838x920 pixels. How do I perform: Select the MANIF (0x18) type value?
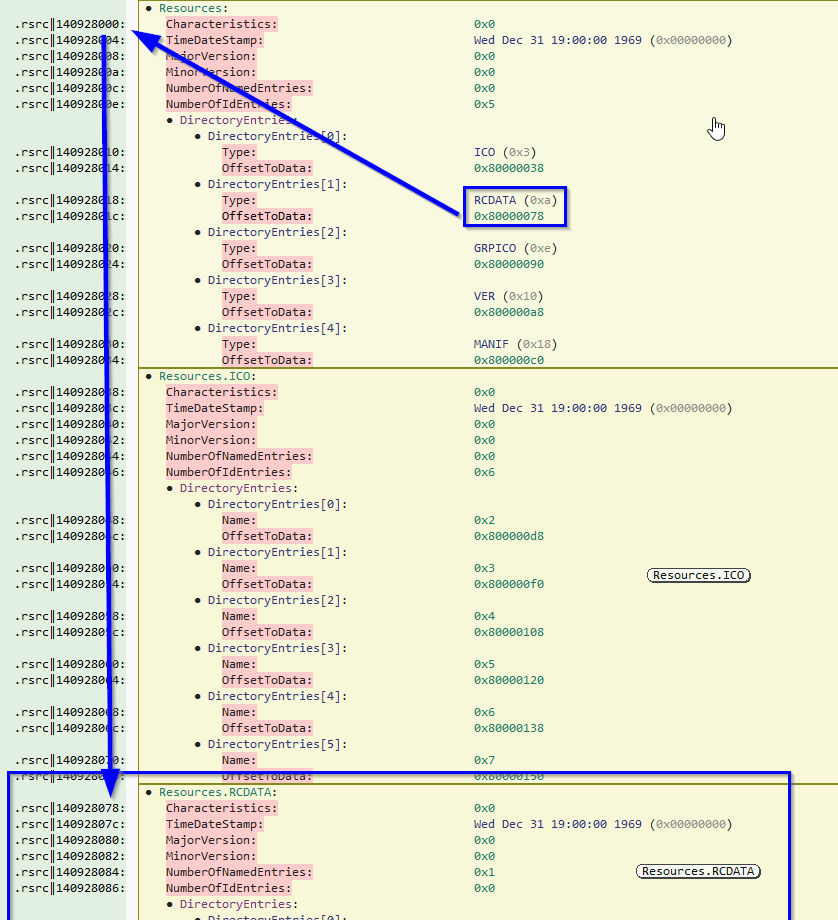click(x=515, y=344)
